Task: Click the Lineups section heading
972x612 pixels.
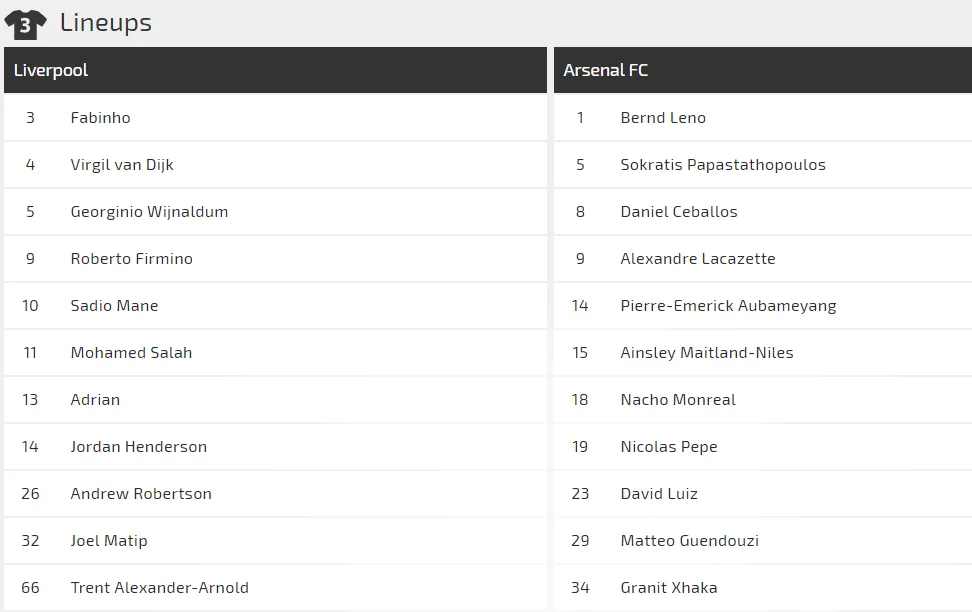Action: (x=106, y=23)
